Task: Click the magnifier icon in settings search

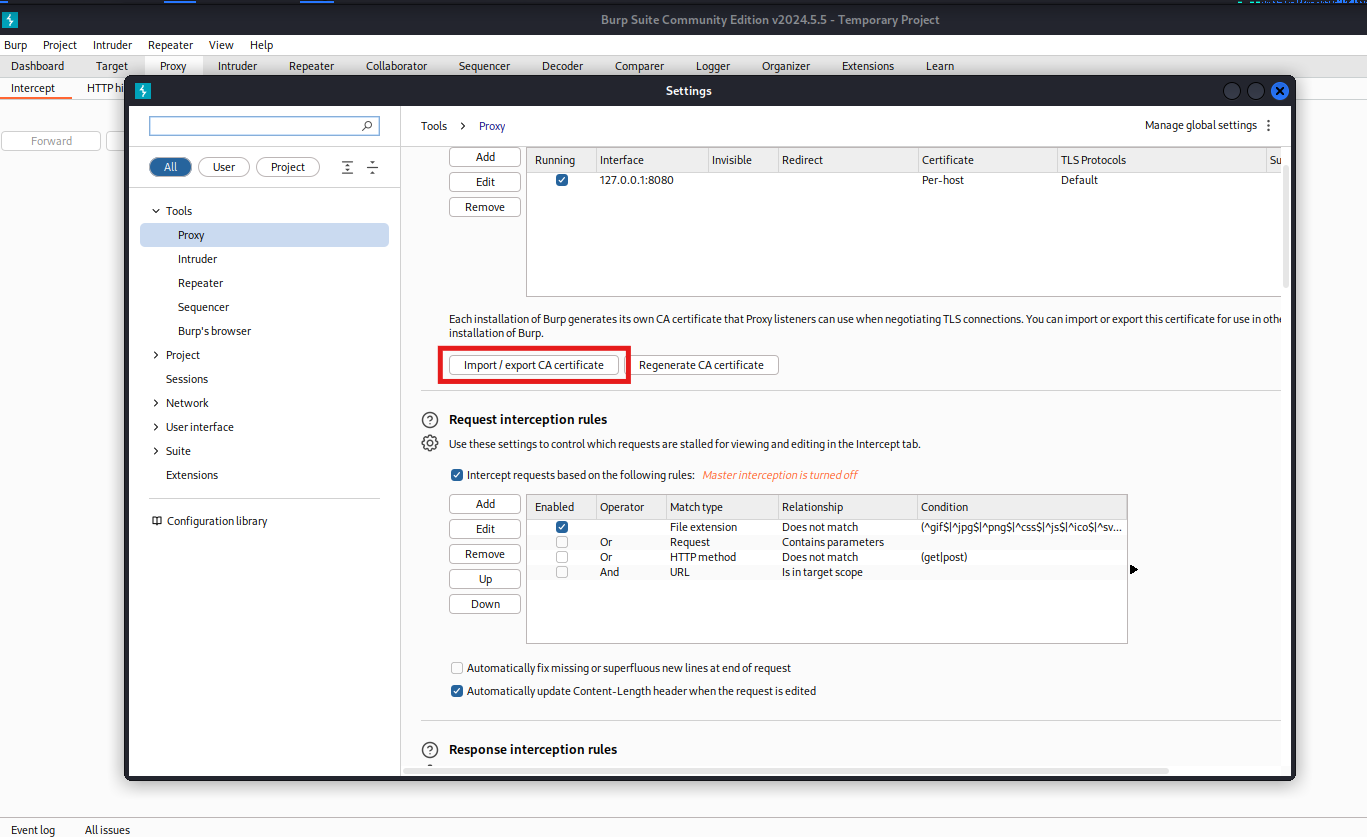Action: 367,126
